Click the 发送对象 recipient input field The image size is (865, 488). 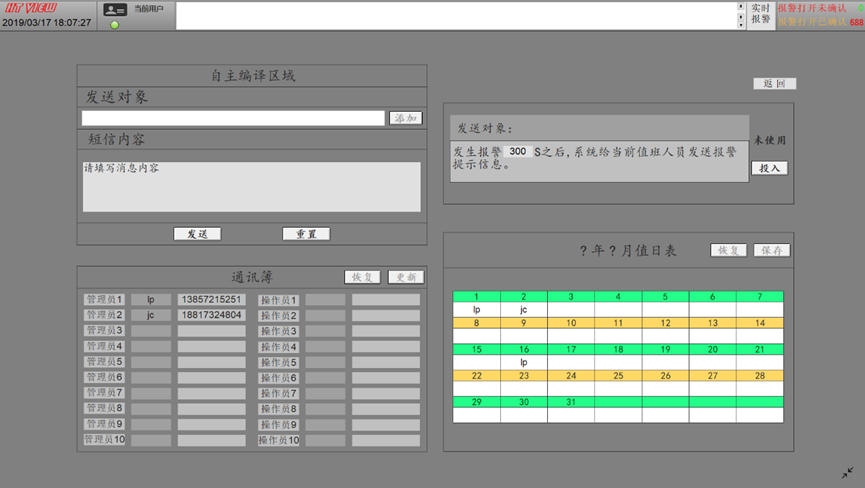(233, 118)
